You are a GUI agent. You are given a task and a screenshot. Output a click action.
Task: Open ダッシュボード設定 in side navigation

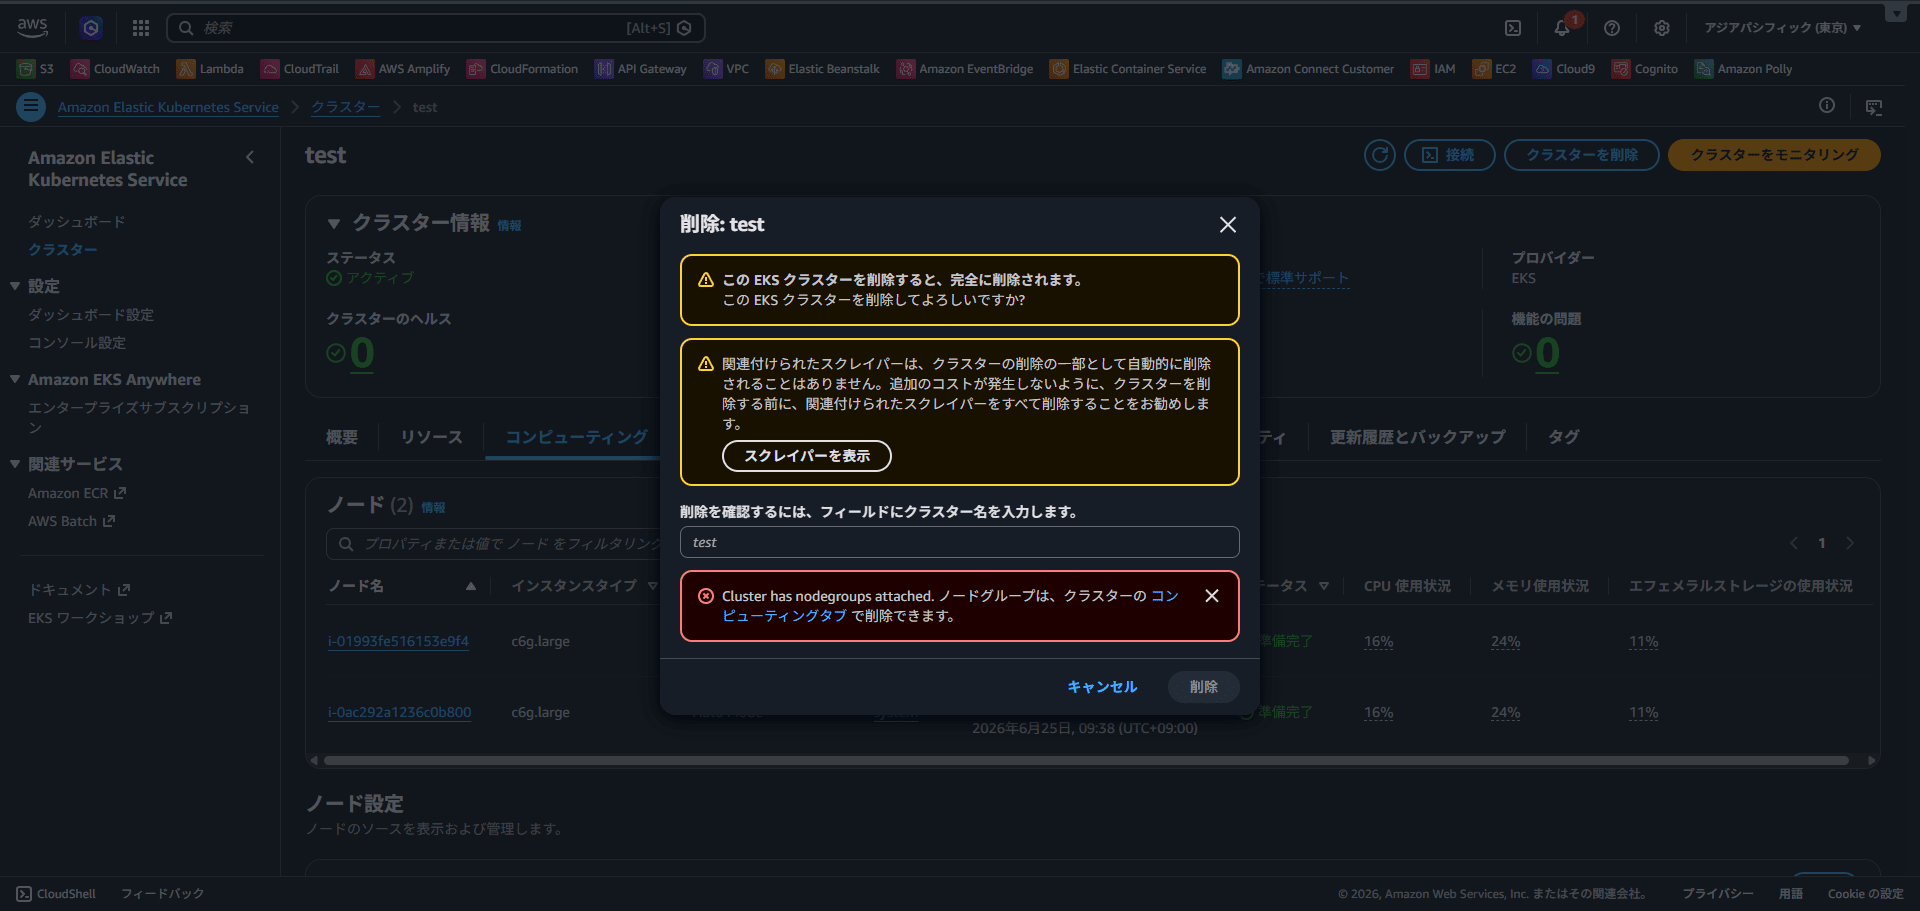click(91, 315)
